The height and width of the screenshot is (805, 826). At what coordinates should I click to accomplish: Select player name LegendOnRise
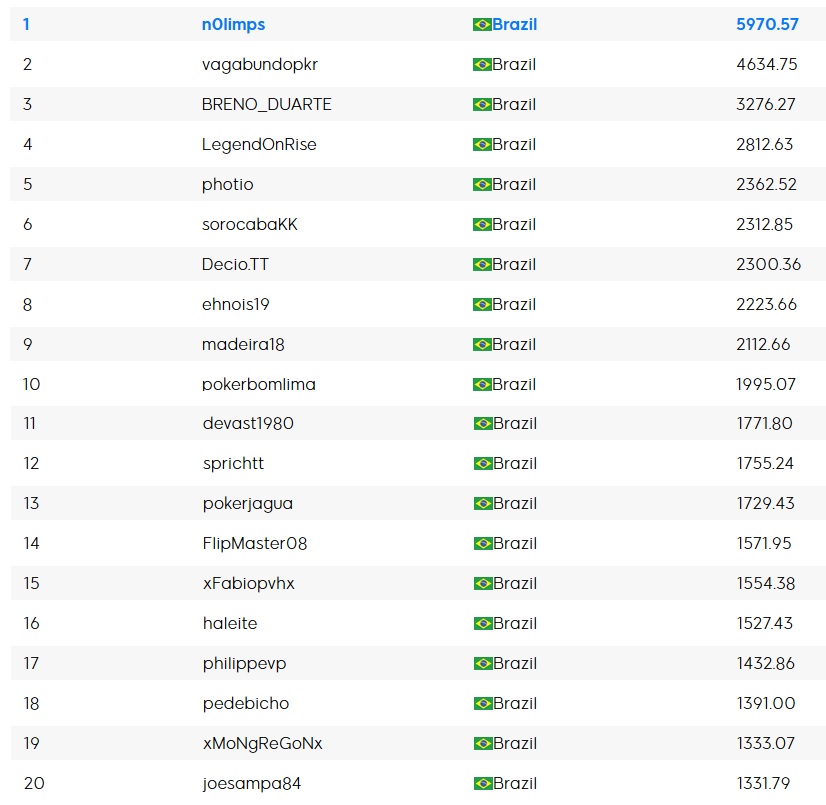(x=259, y=145)
